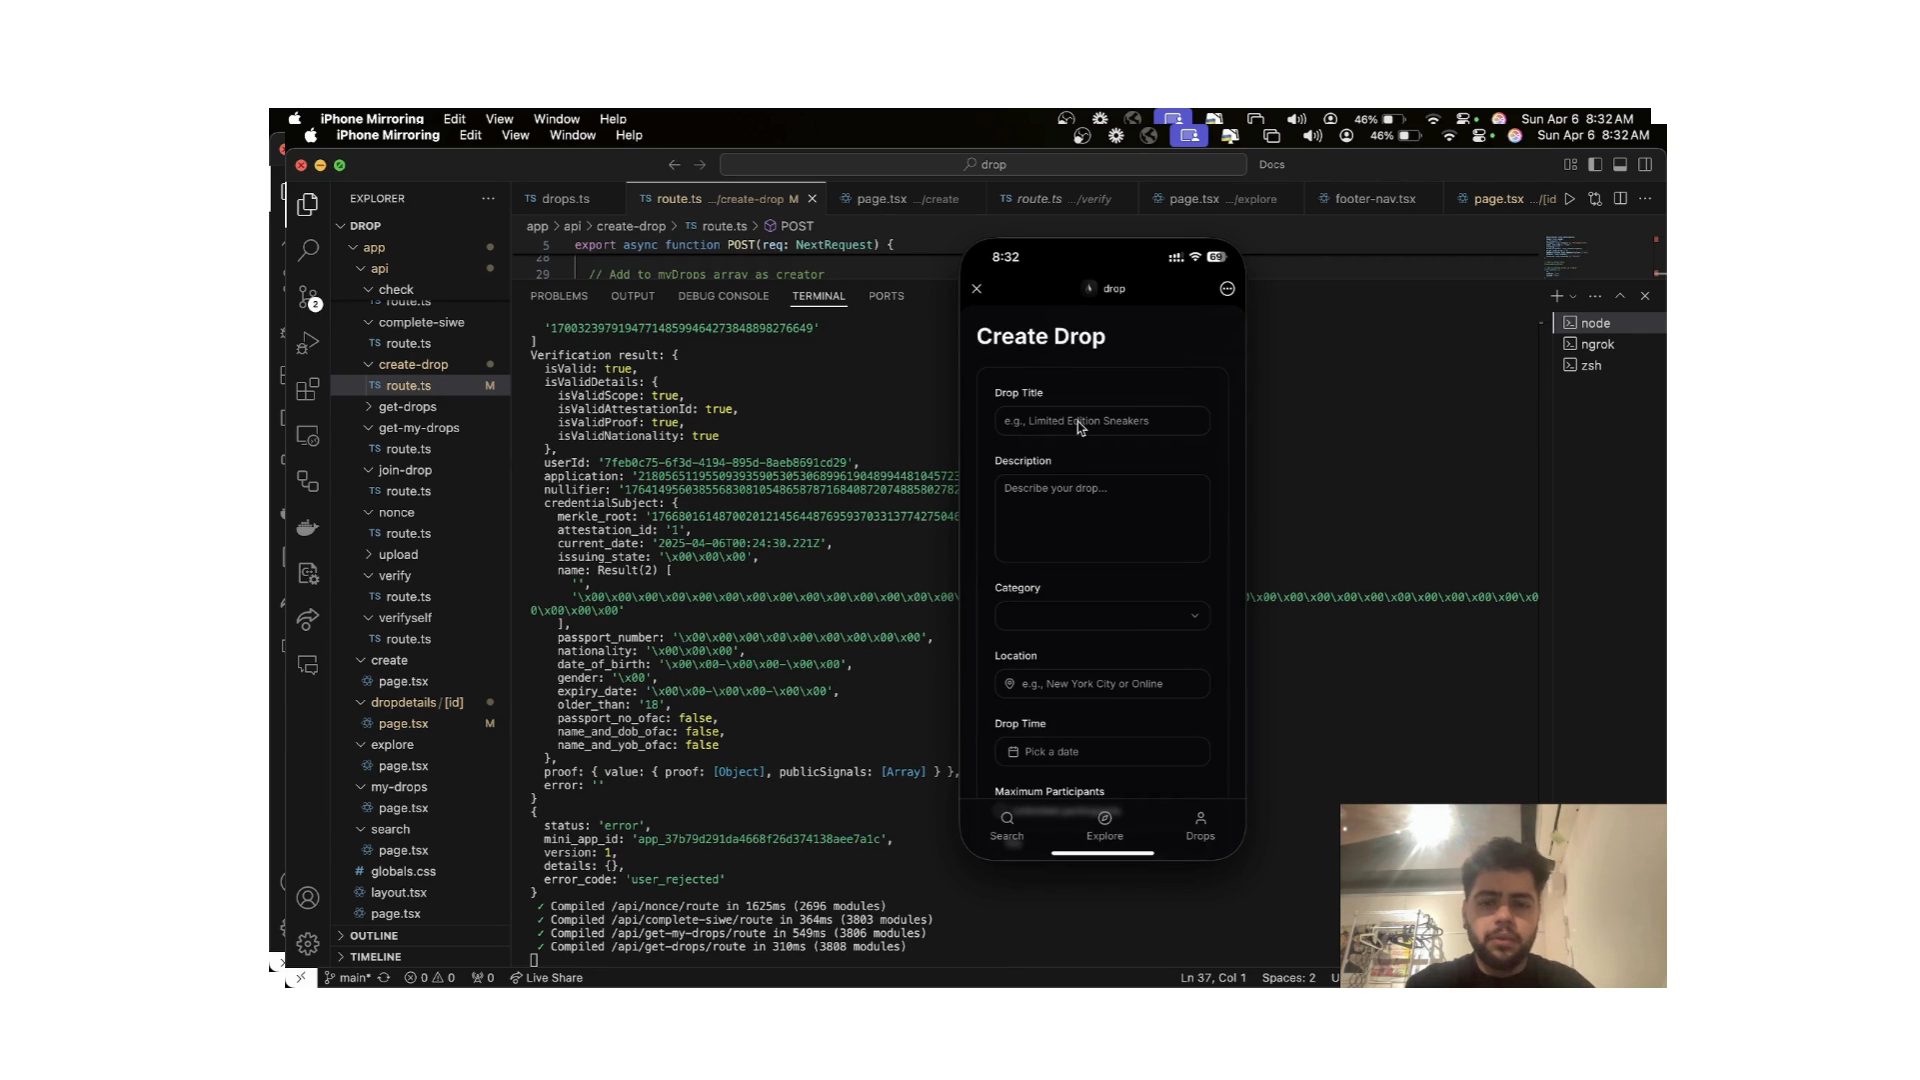Screen dimensions: 1920x1080
Task: Open the Manage gear in activity bar
Action: pyautogui.click(x=308, y=943)
